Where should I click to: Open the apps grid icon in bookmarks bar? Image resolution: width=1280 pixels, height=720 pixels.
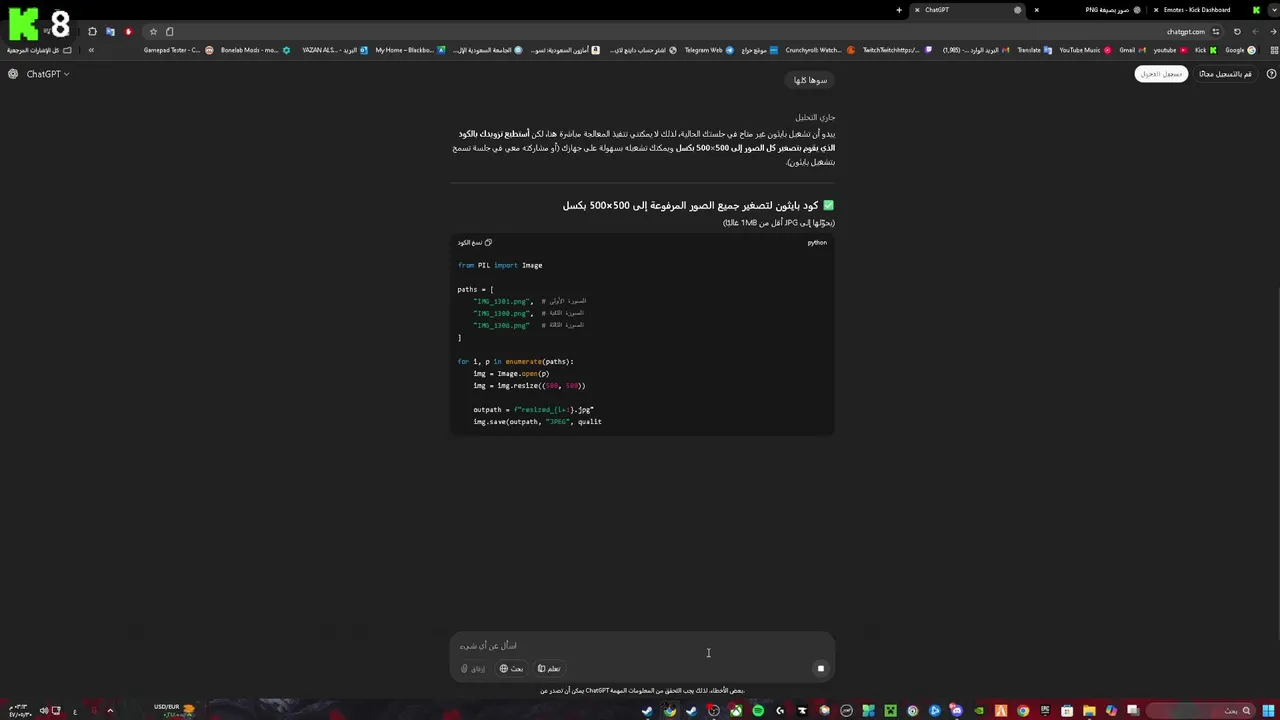click(x=1274, y=50)
